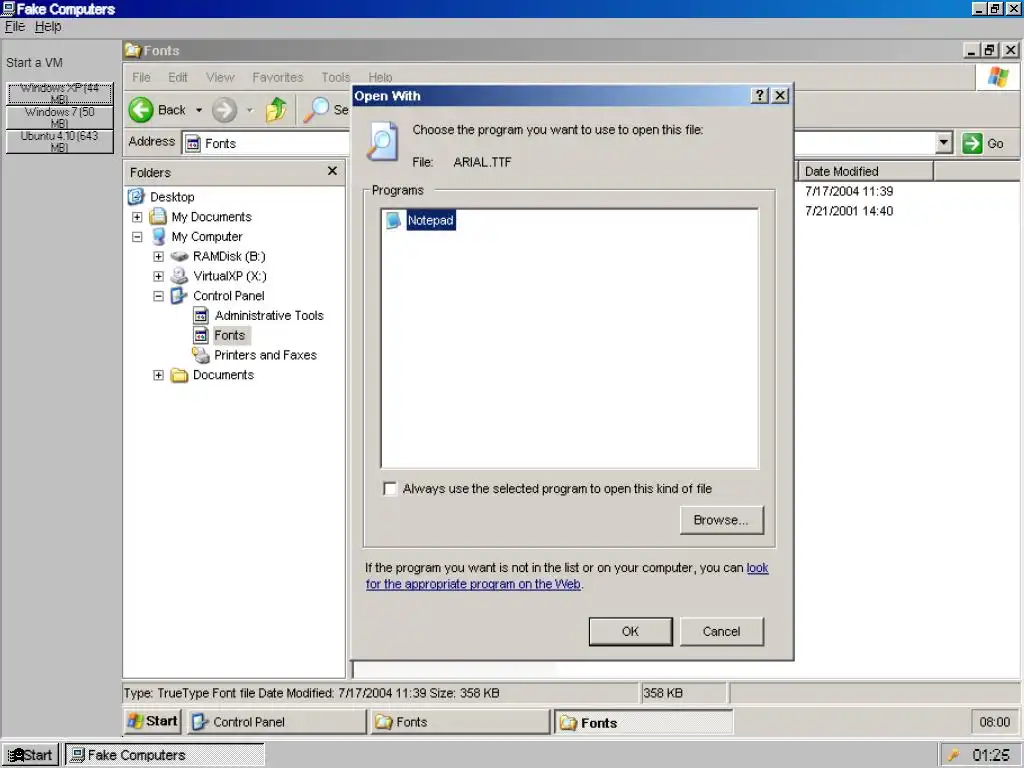Click the Open With help question-mark button
1024x768 pixels.
(760, 95)
